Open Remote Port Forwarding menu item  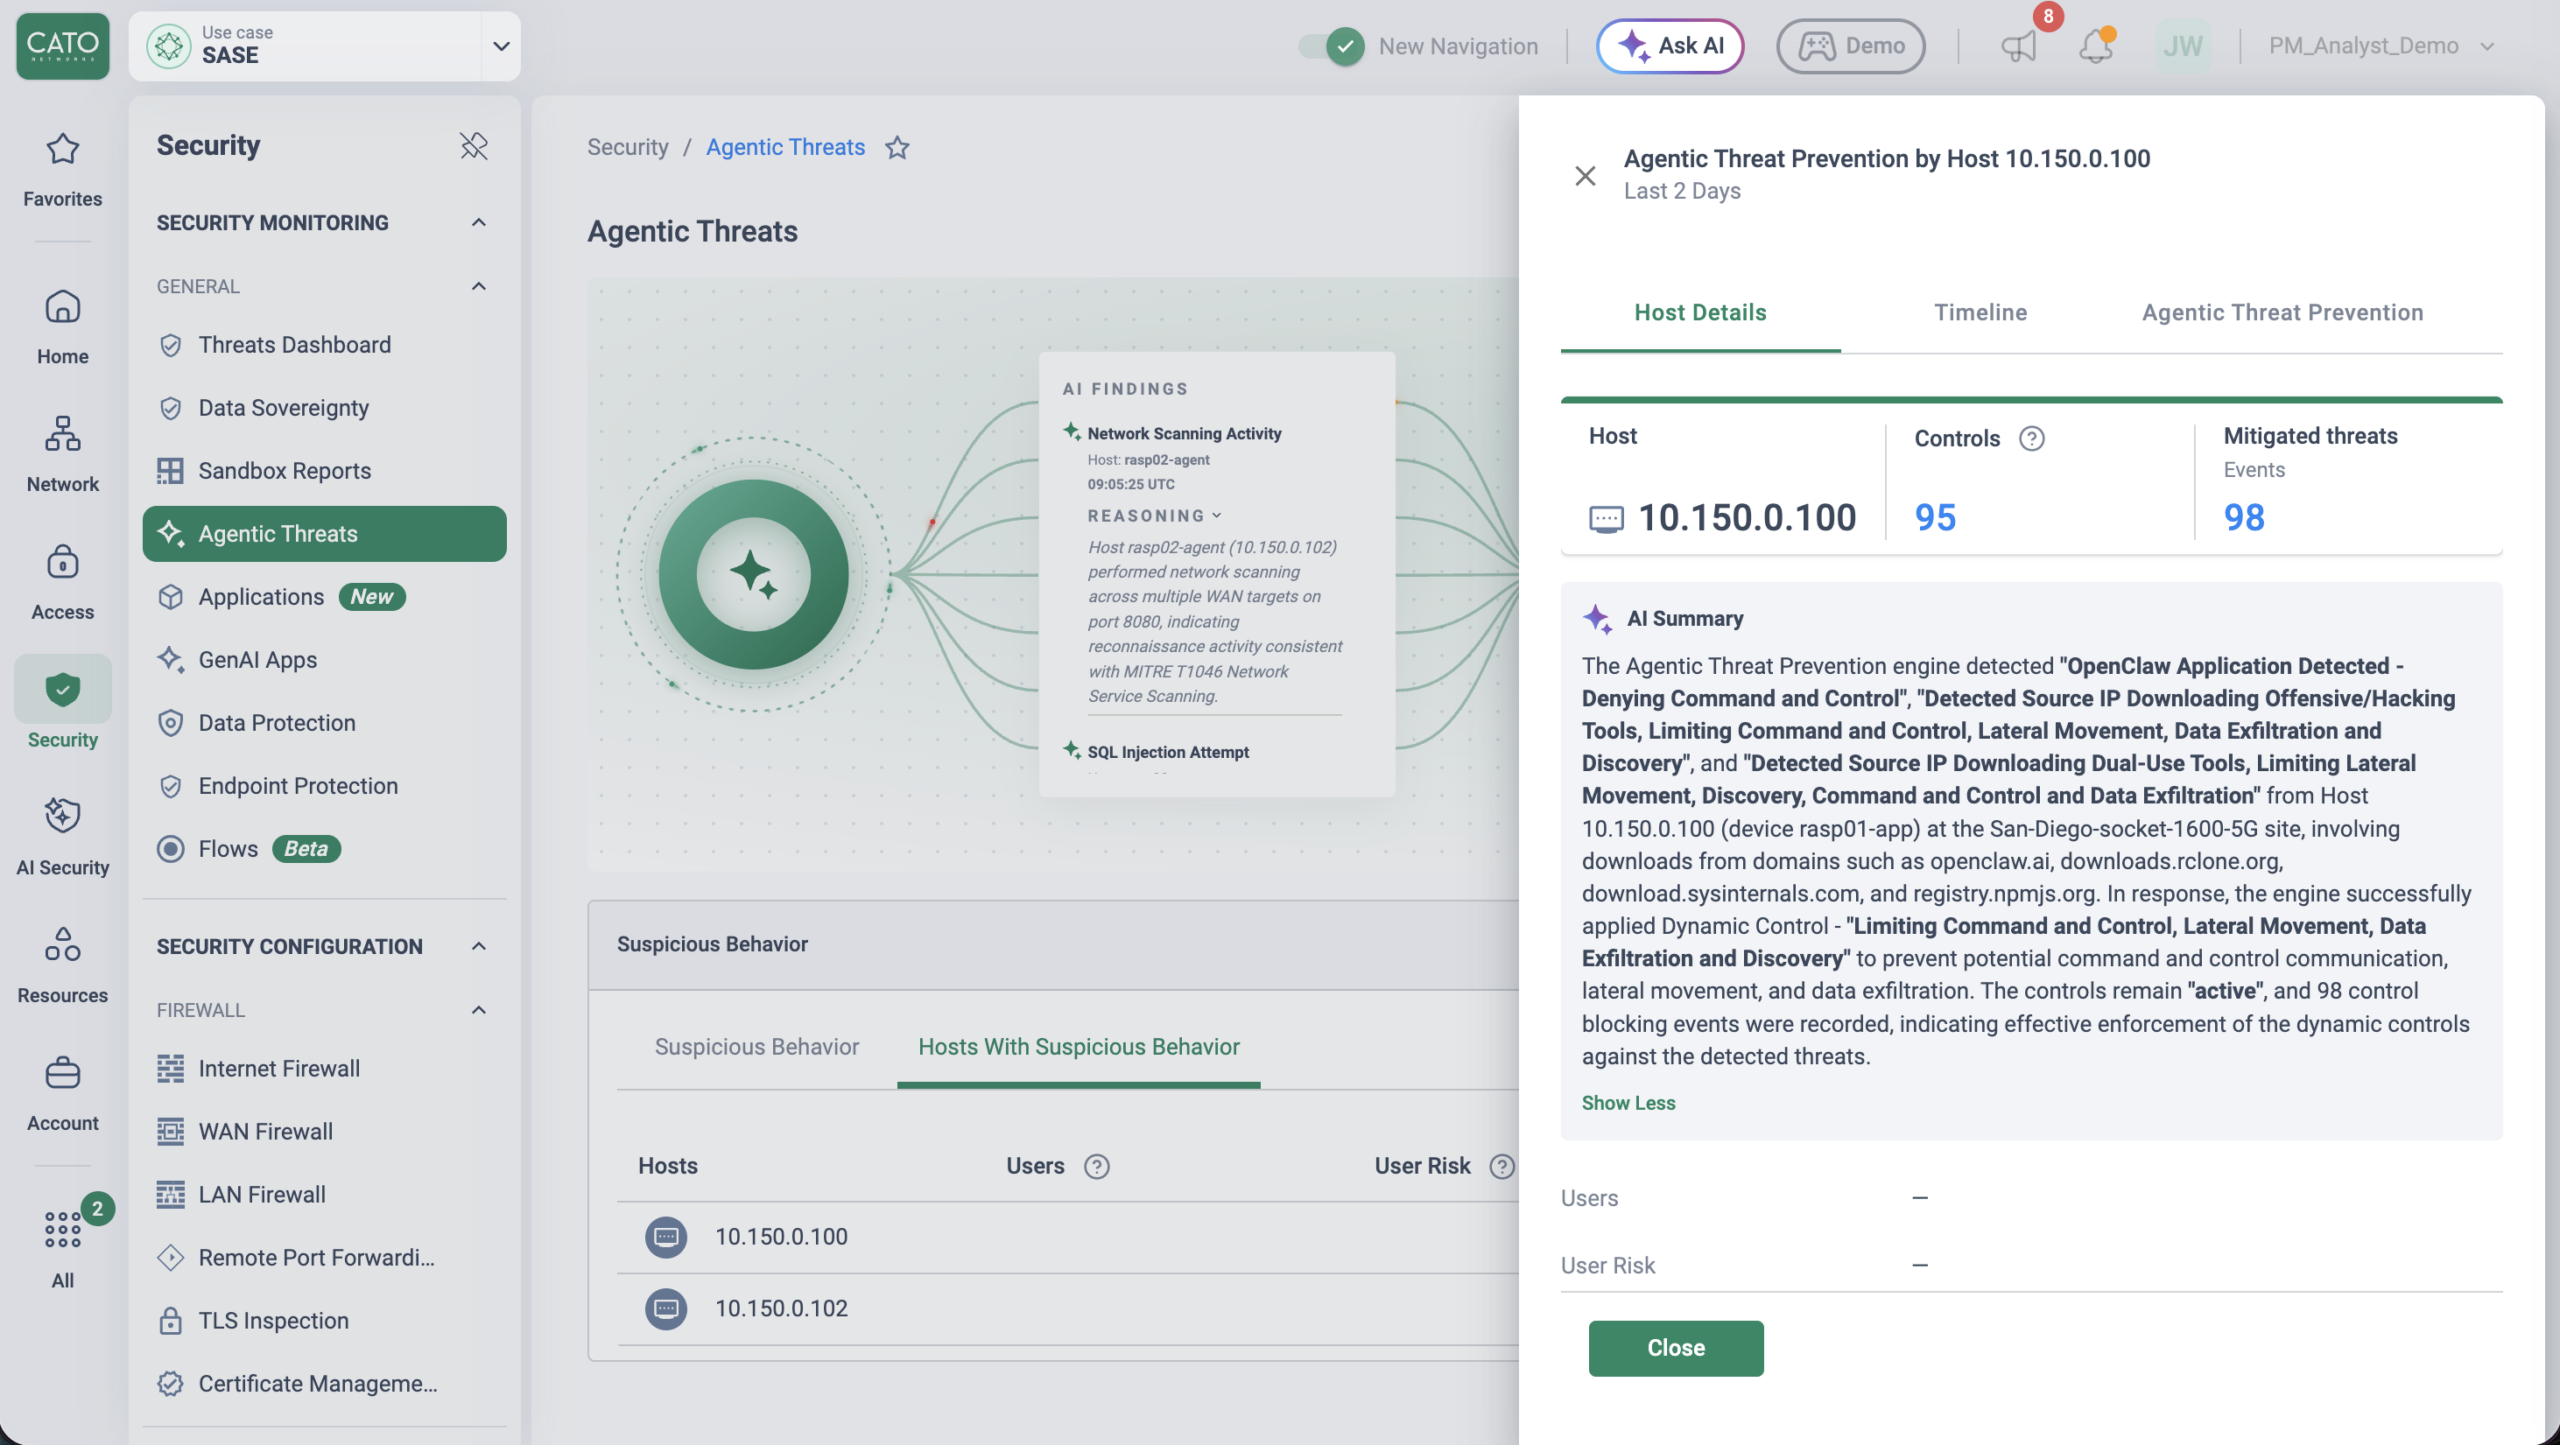point(324,1258)
